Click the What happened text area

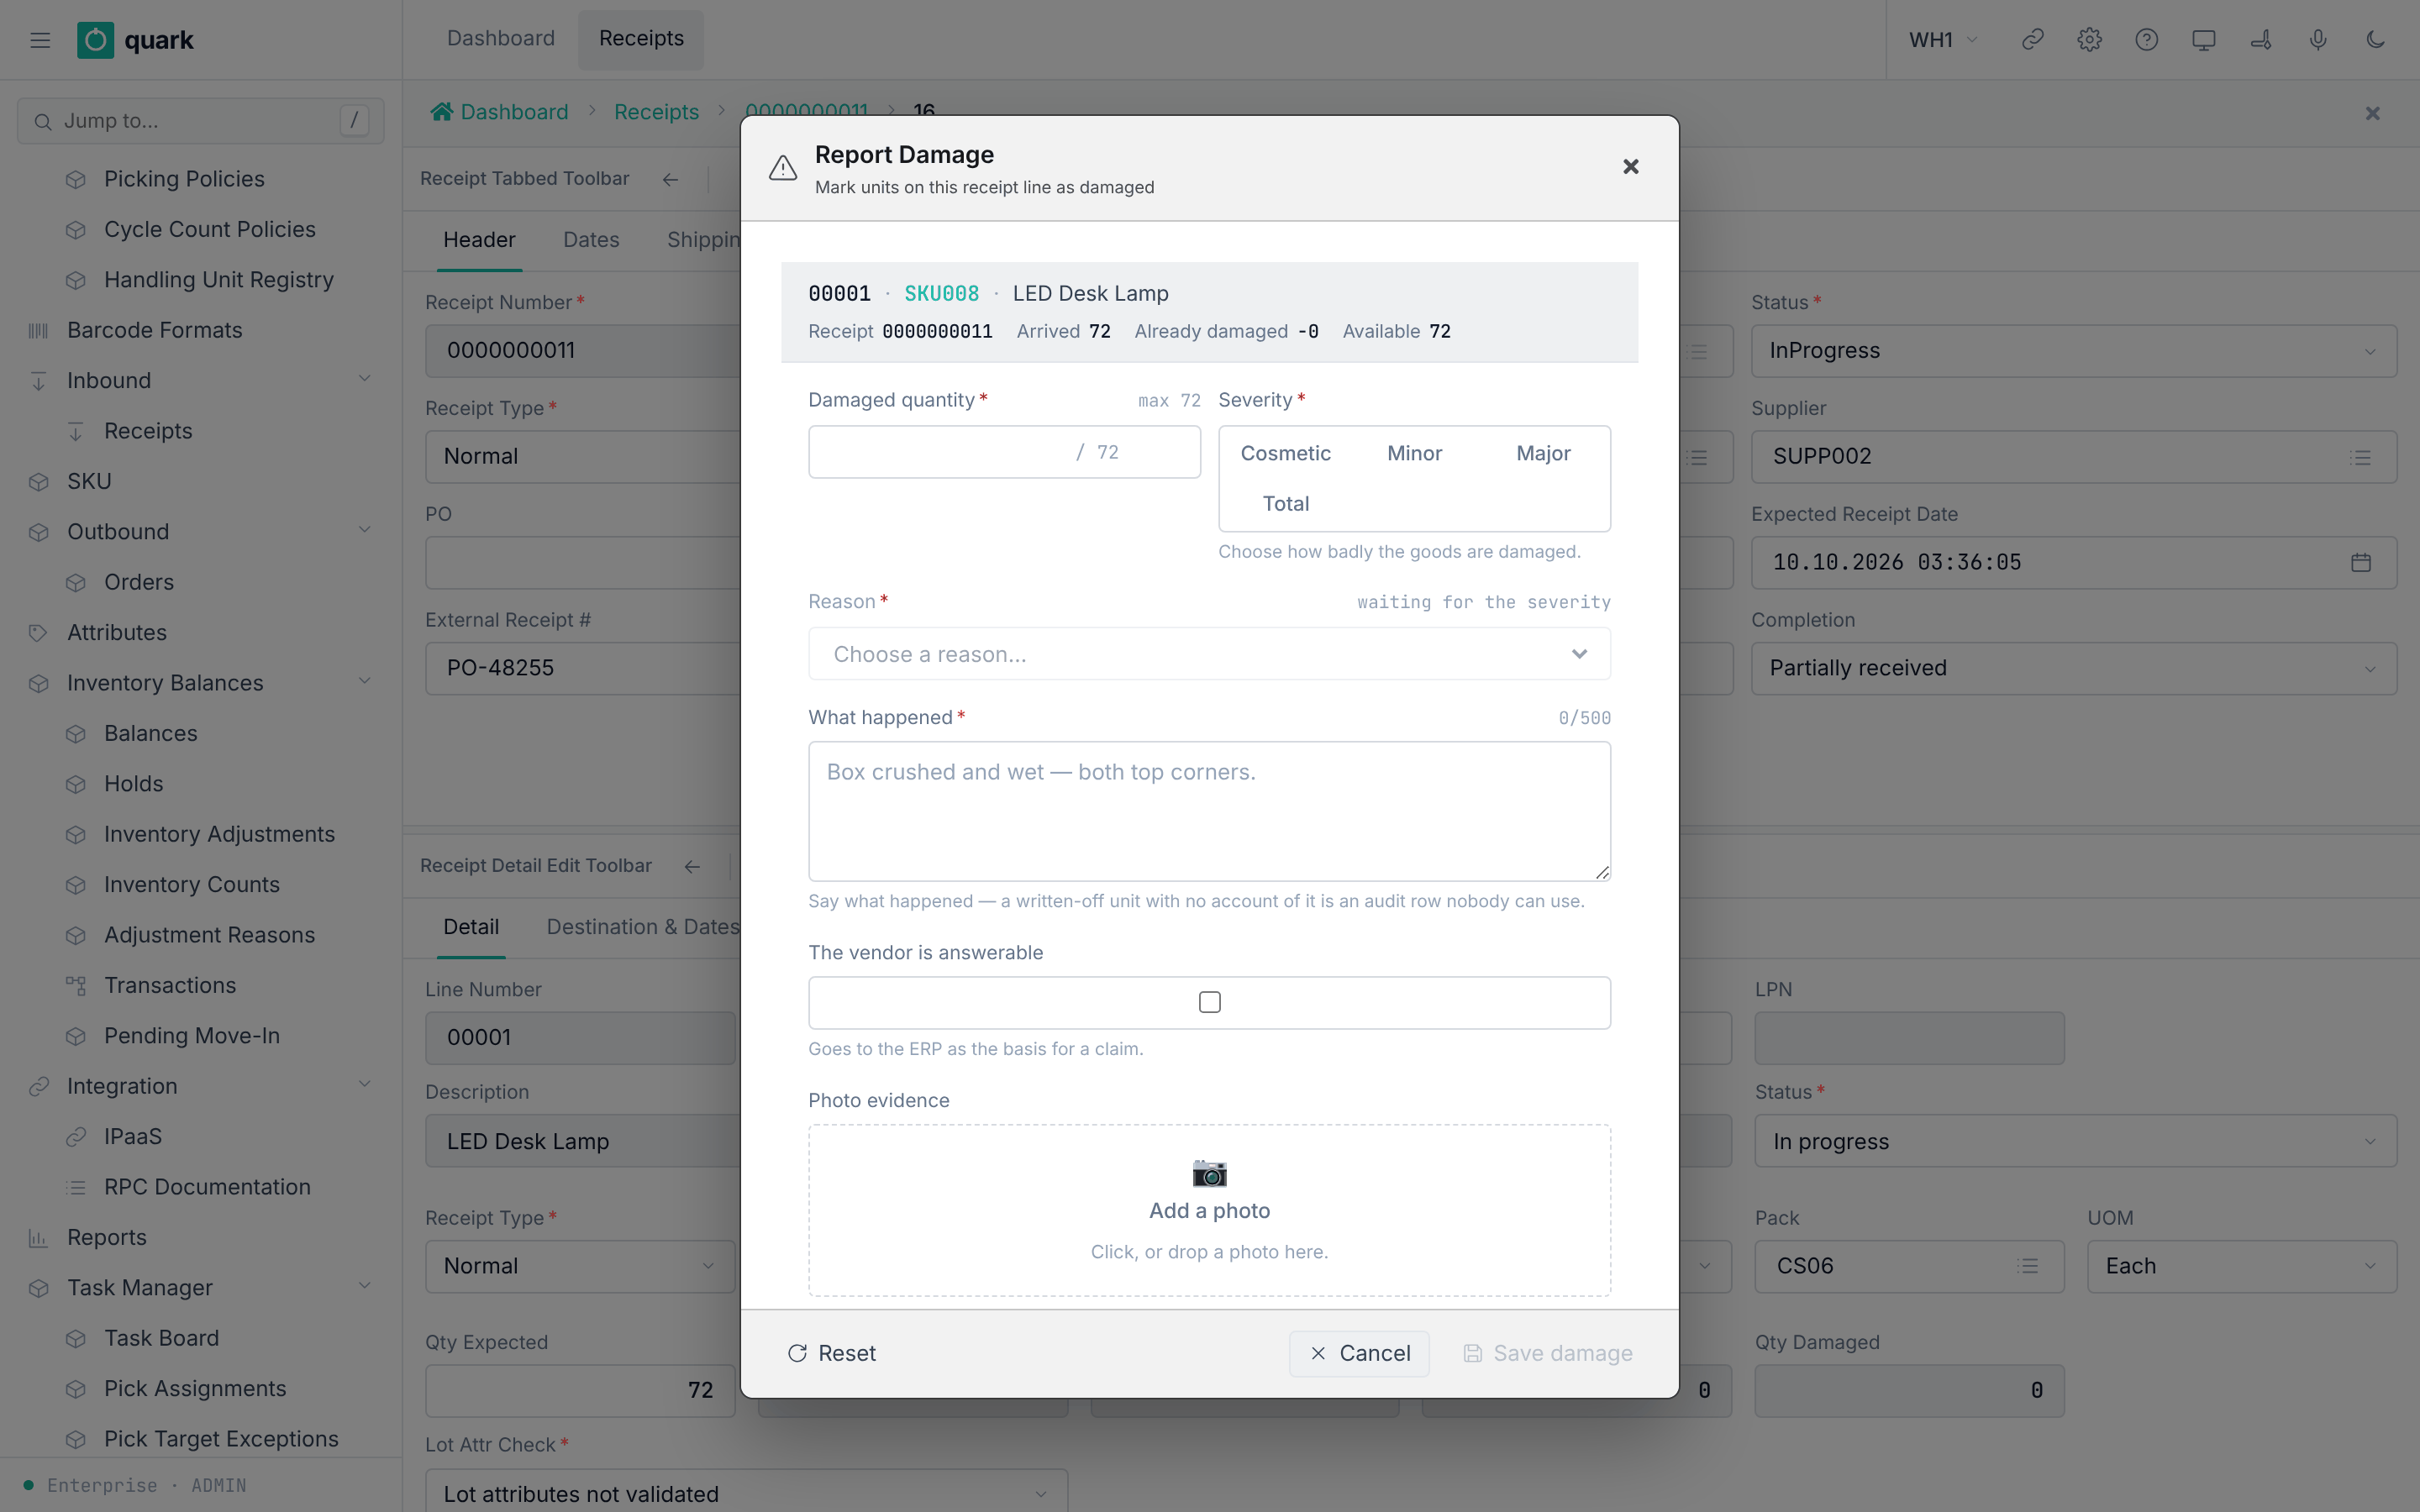pos(1209,811)
